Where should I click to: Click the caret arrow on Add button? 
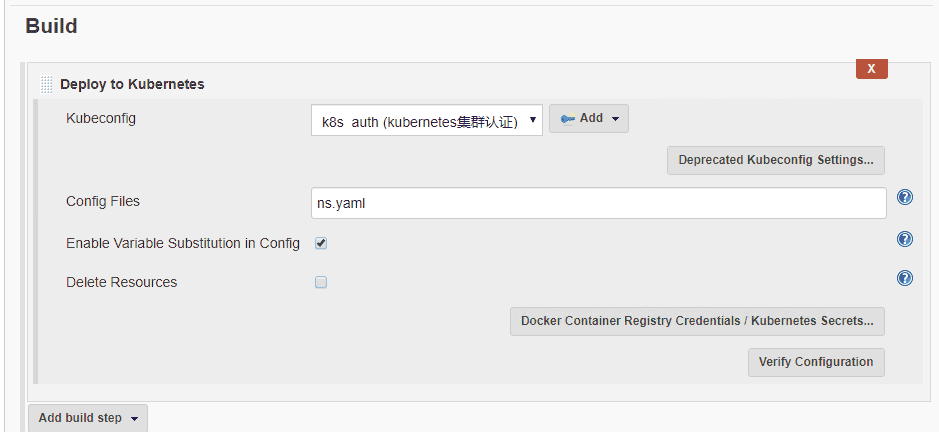point(615,119)
